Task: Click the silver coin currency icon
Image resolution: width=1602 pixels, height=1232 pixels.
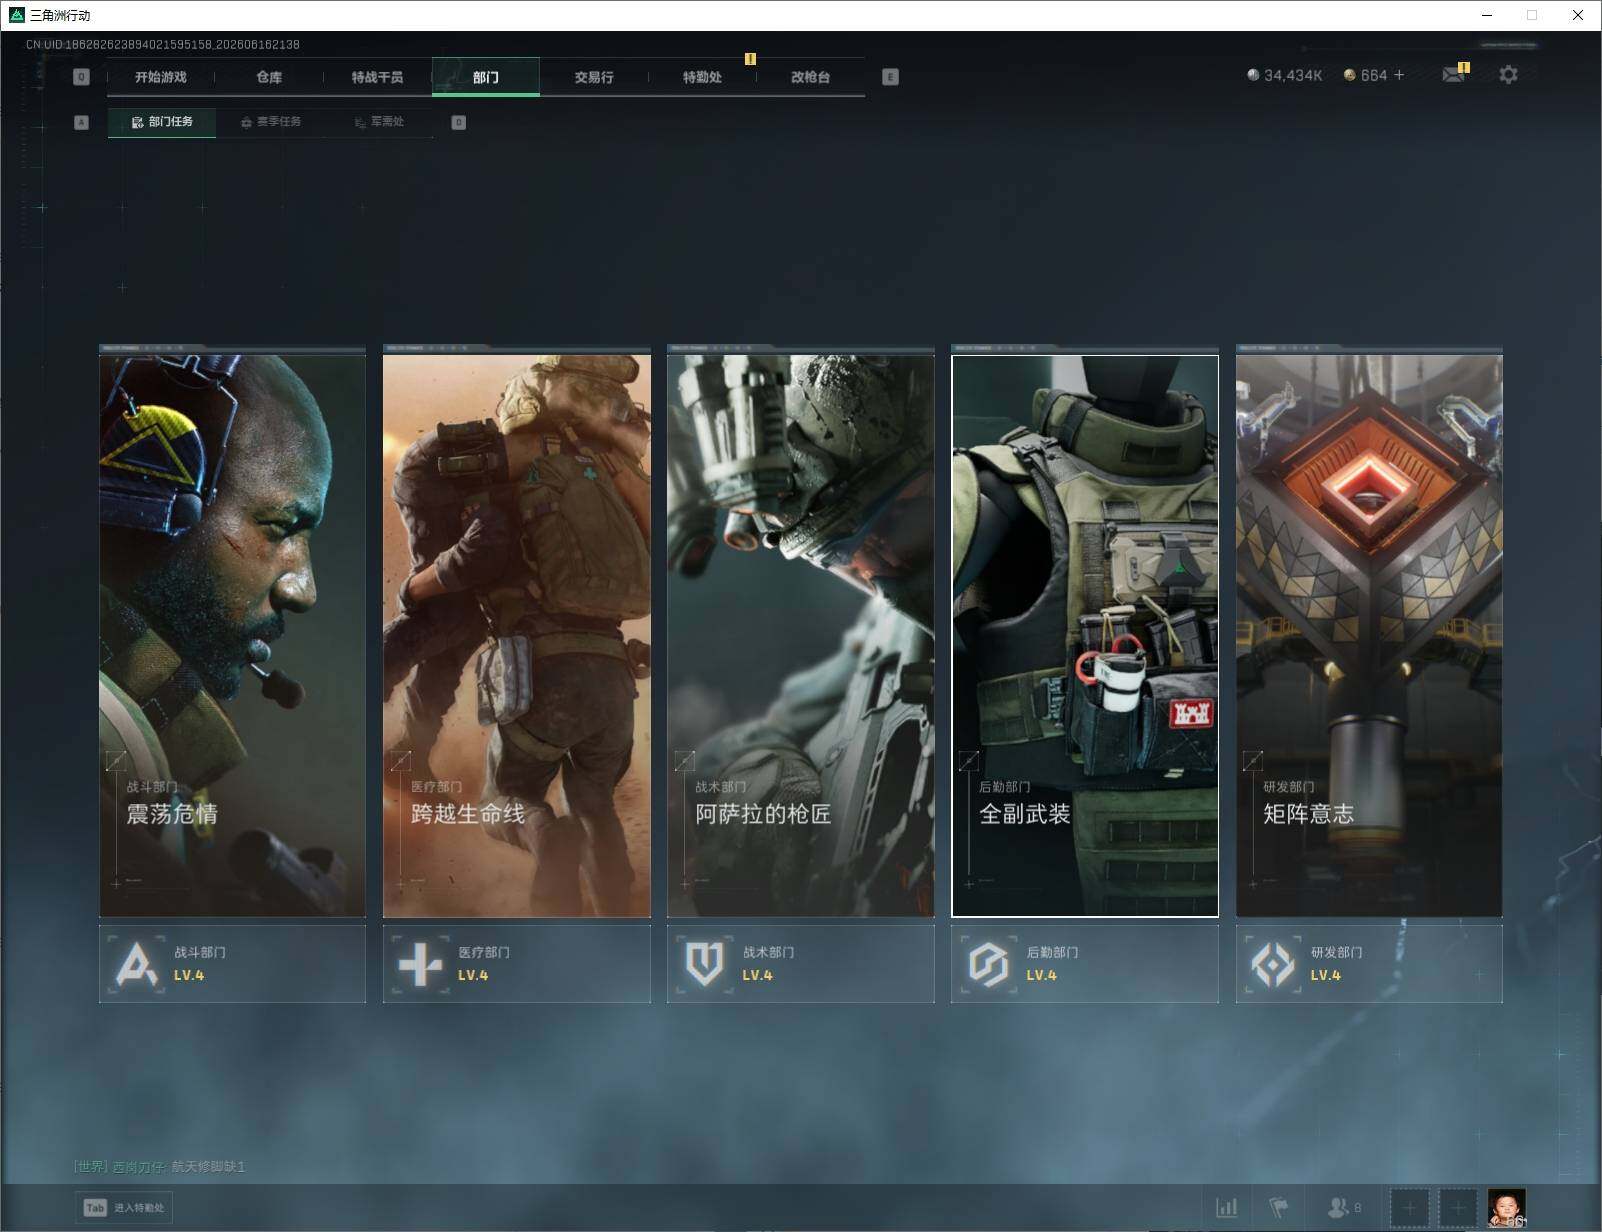Action: (x=1253, y=75)
